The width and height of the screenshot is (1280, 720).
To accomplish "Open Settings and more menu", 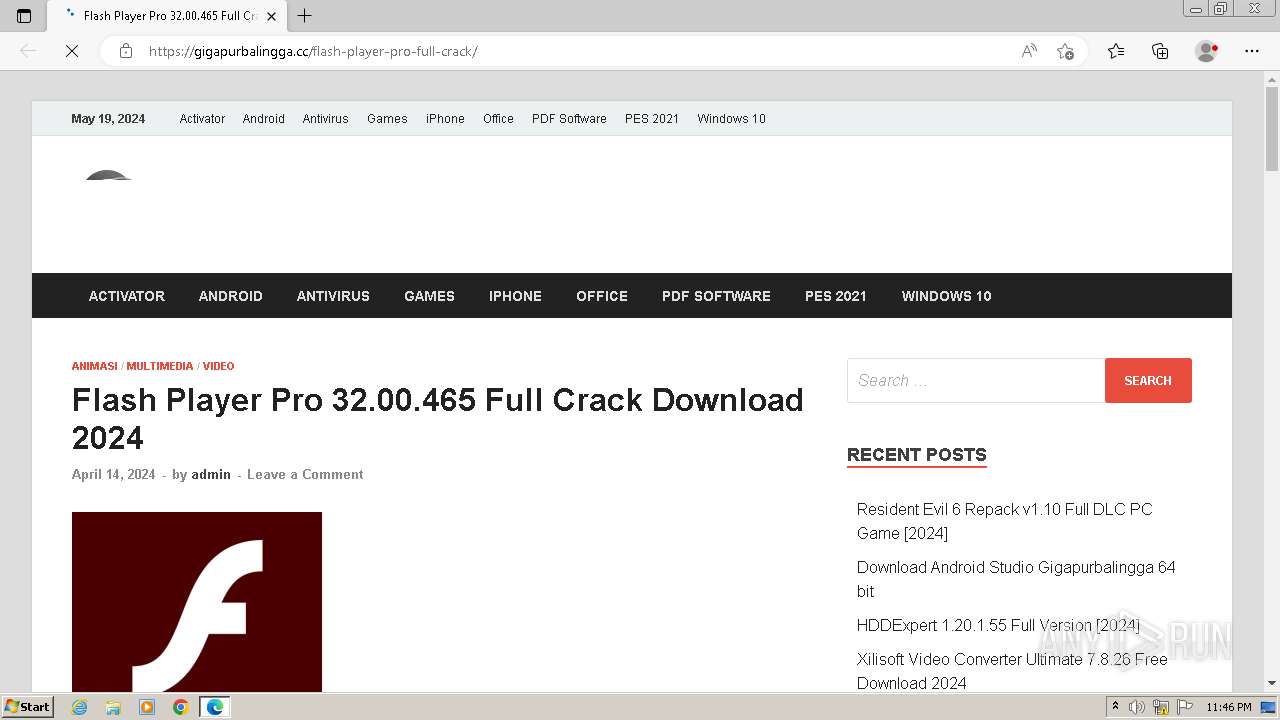I will coord(1252,51).
